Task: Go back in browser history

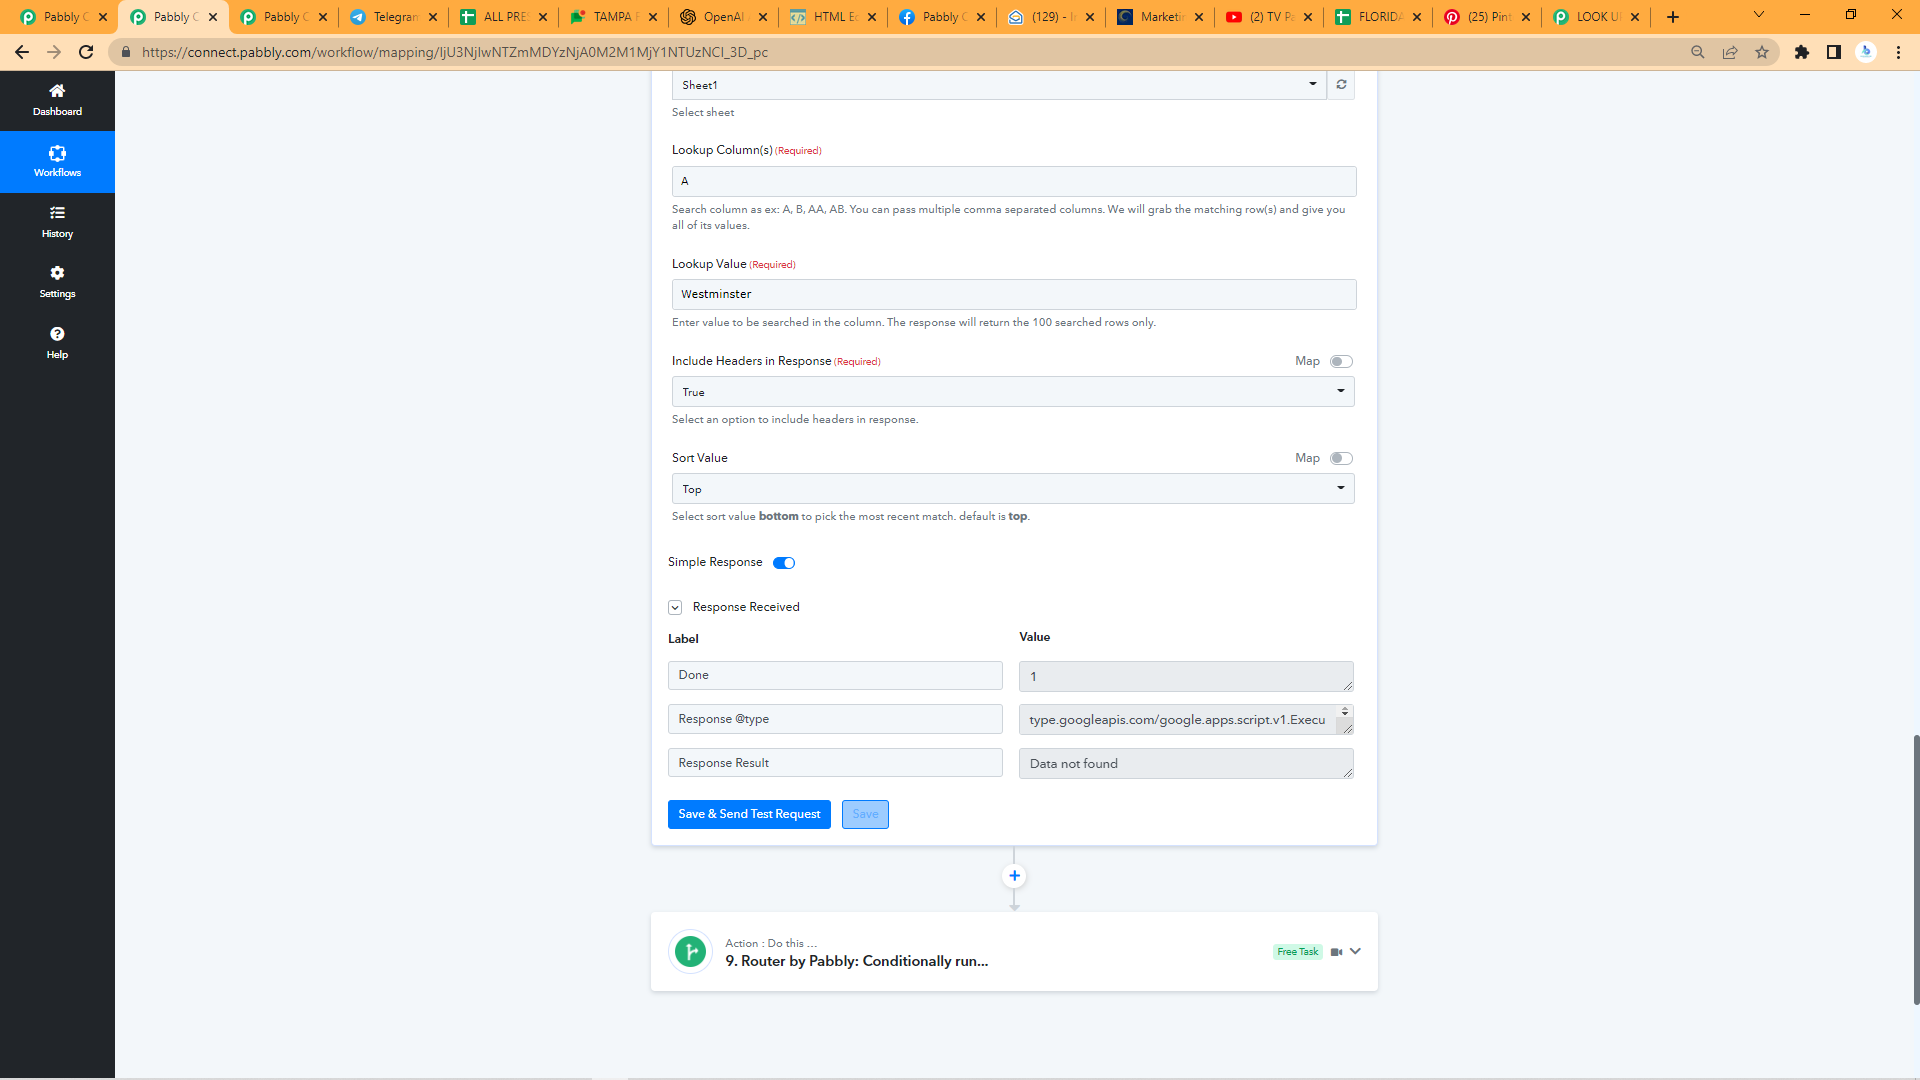Action: click(x=22, y=52)
